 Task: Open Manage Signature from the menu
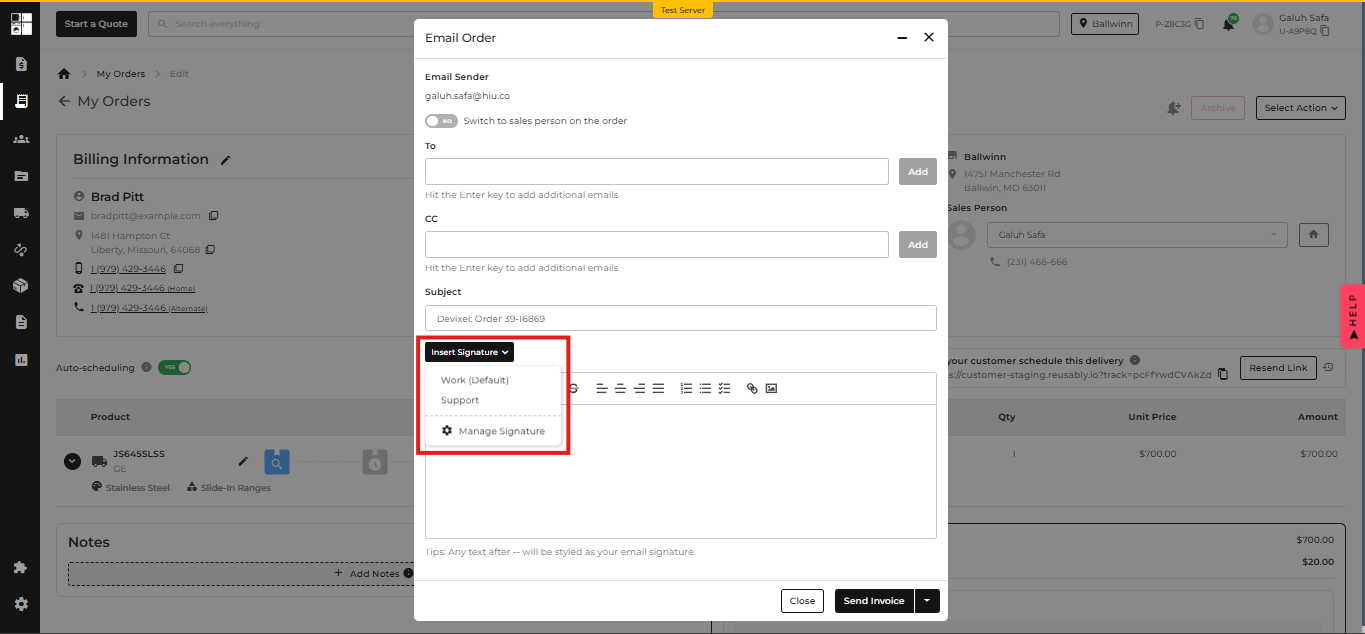point(501,431)
